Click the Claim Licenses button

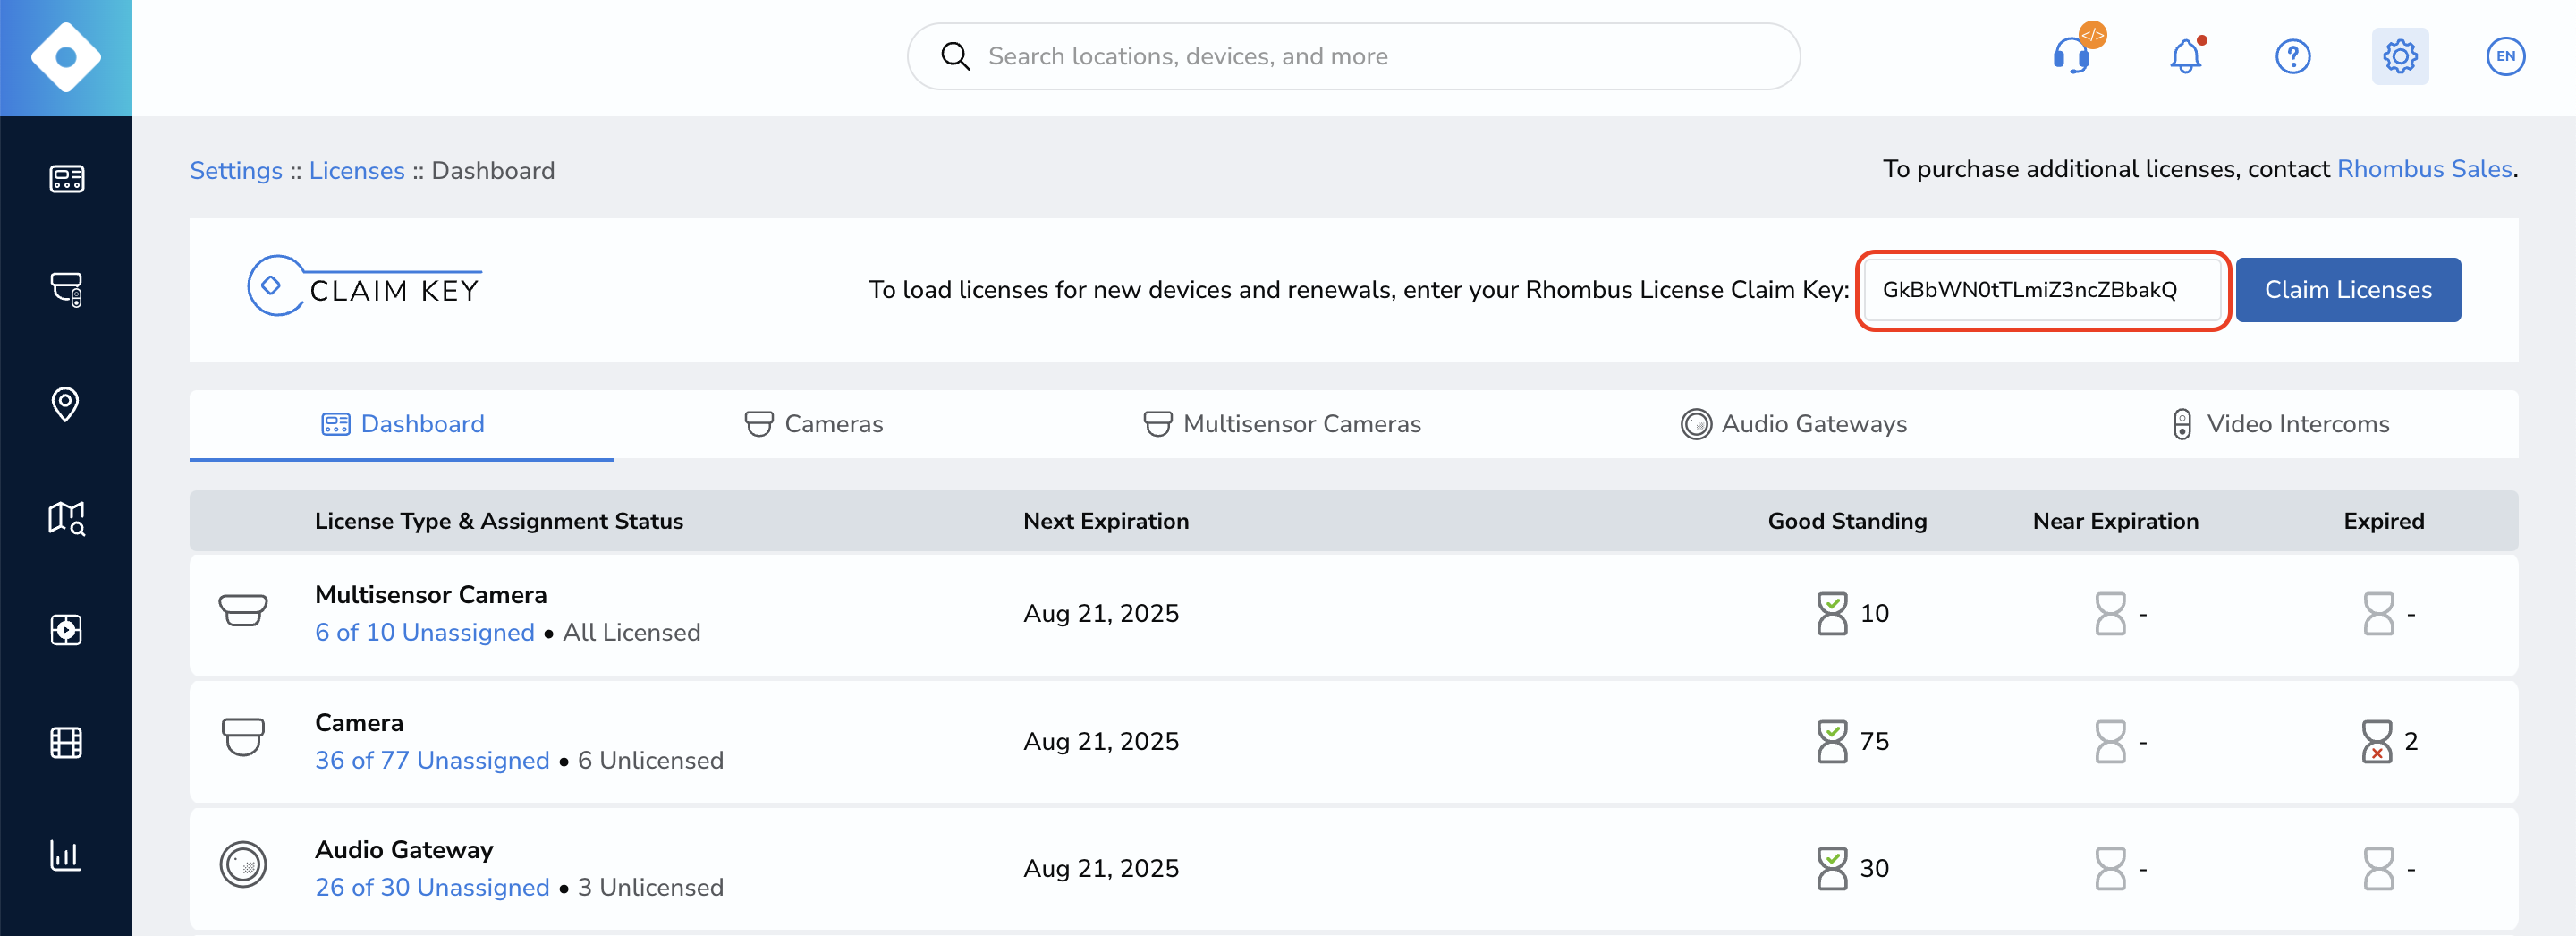pos(2348,290)
